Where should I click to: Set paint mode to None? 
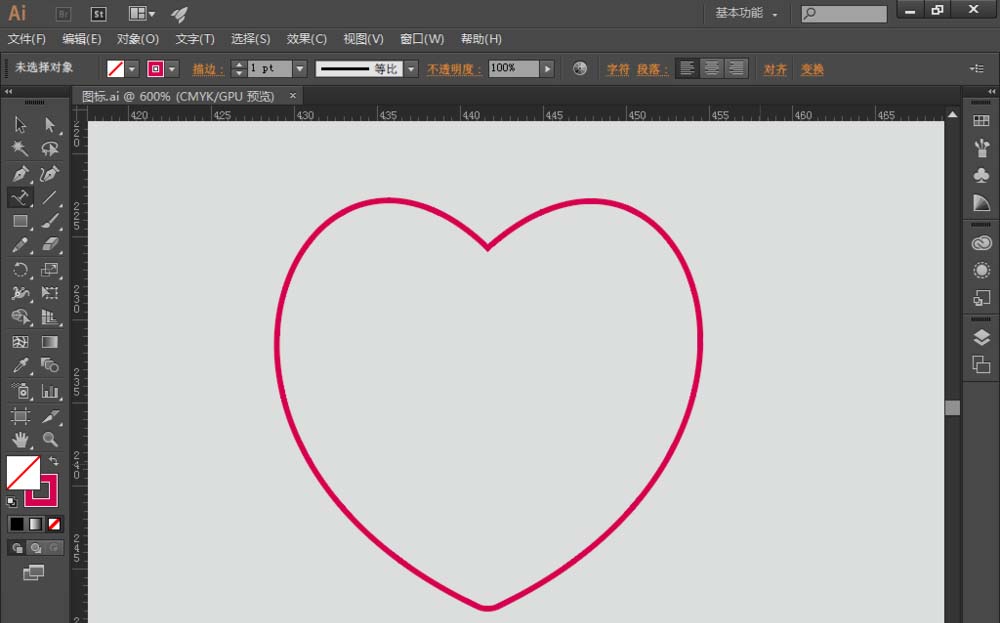[x=55, y=524]
